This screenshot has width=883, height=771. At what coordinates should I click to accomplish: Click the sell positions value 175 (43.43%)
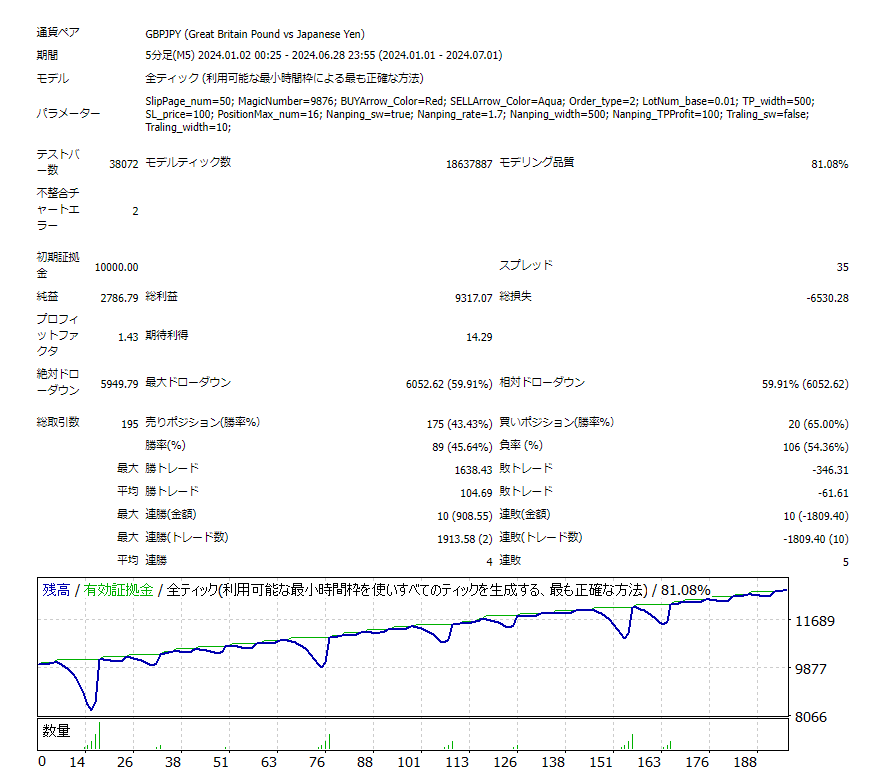coord(459,424)
